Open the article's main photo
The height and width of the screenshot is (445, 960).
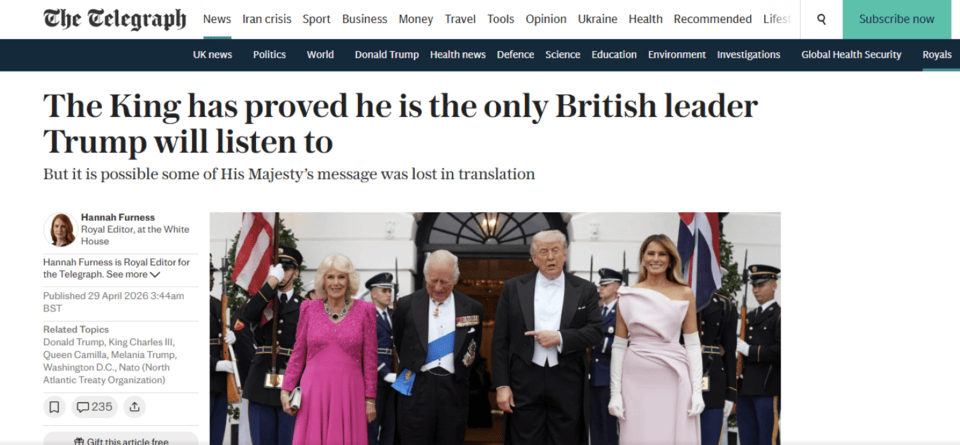[495, 329]
